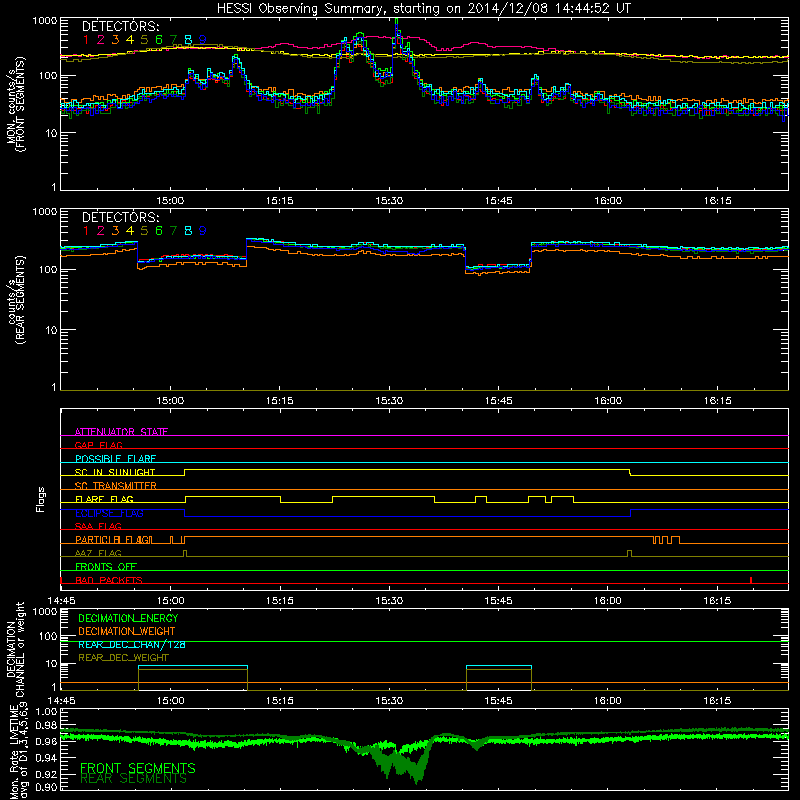This screenshot has height=800, width=800.
Task: Click the FRONTS OFF flag label
Action: click(x=106, y=566)
